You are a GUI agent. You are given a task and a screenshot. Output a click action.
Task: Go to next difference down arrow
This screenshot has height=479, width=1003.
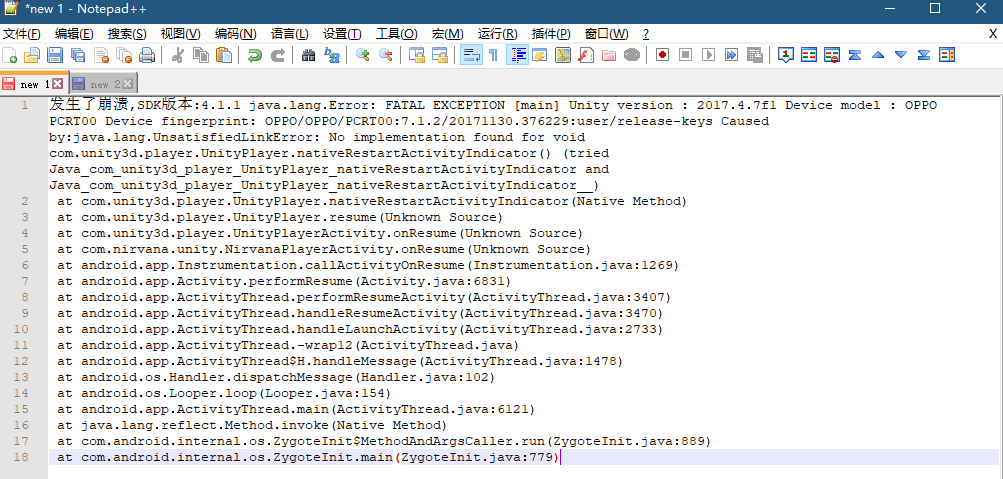coord(901,56)
